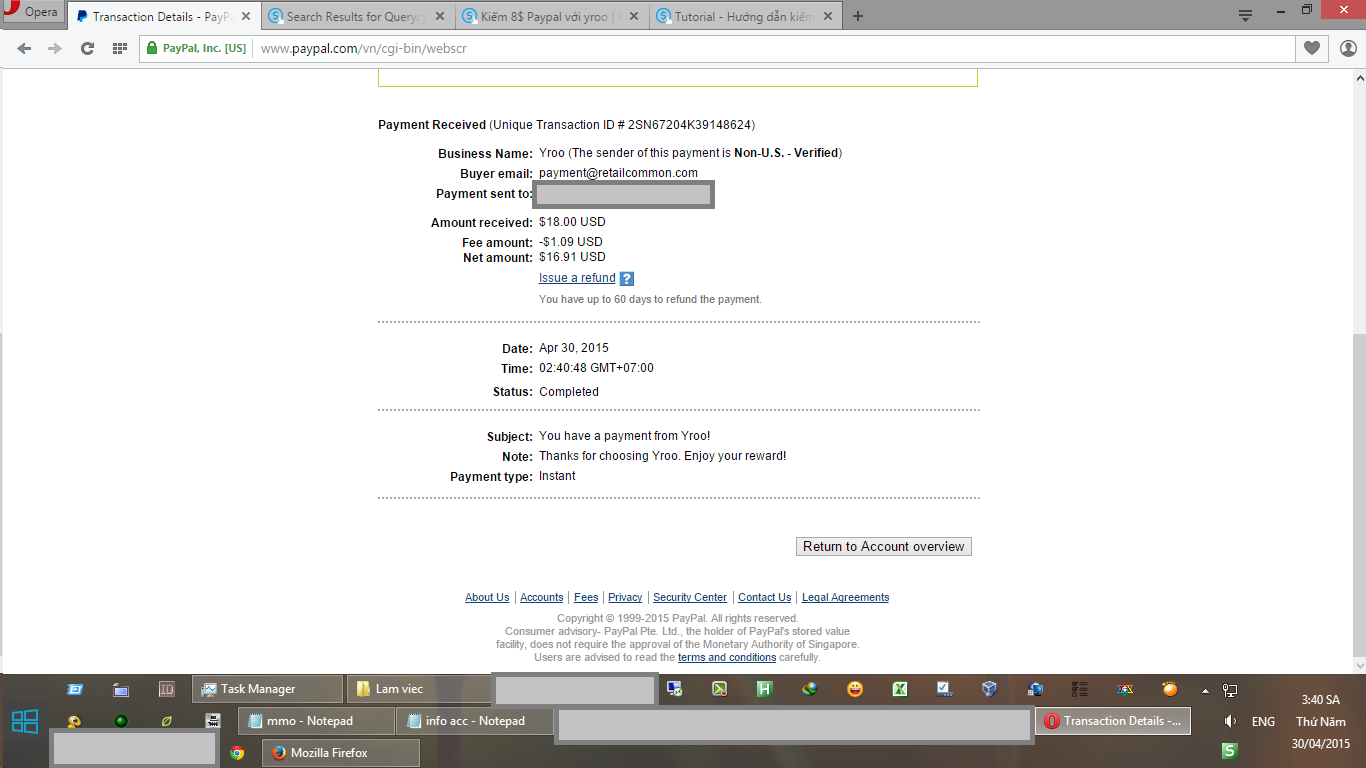1366x768 pixels.
Task: Close the Transaction Details tab
Action: 246,17
